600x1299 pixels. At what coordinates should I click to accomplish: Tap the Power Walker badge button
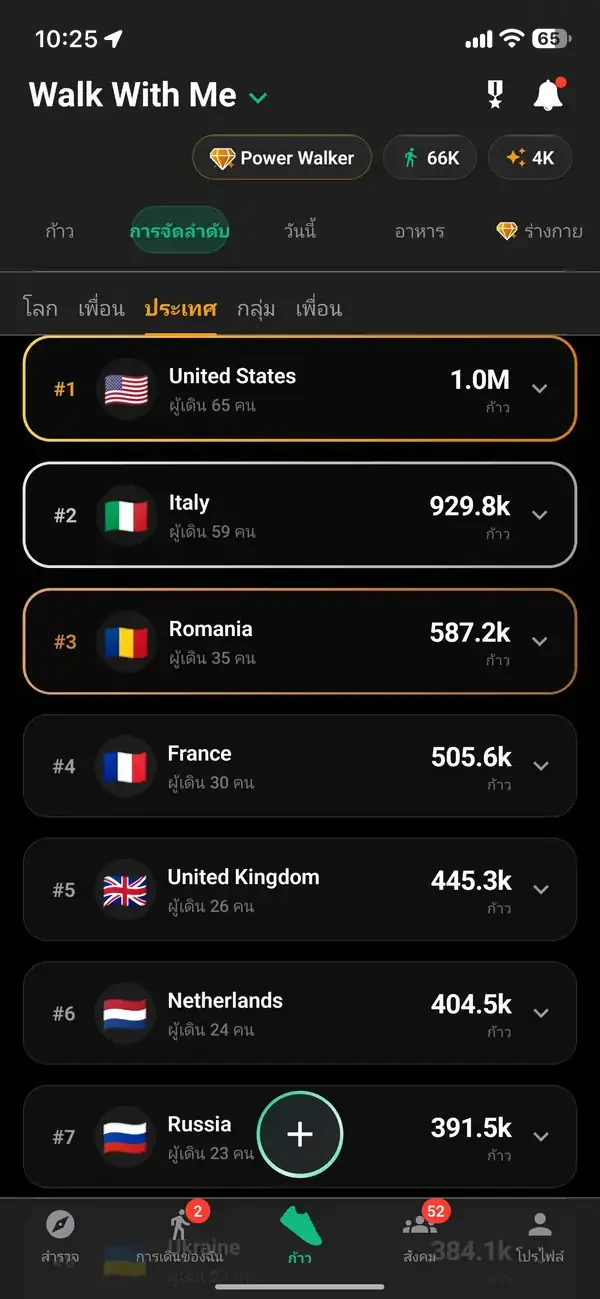pyautogui.click(x=282, y=158)
